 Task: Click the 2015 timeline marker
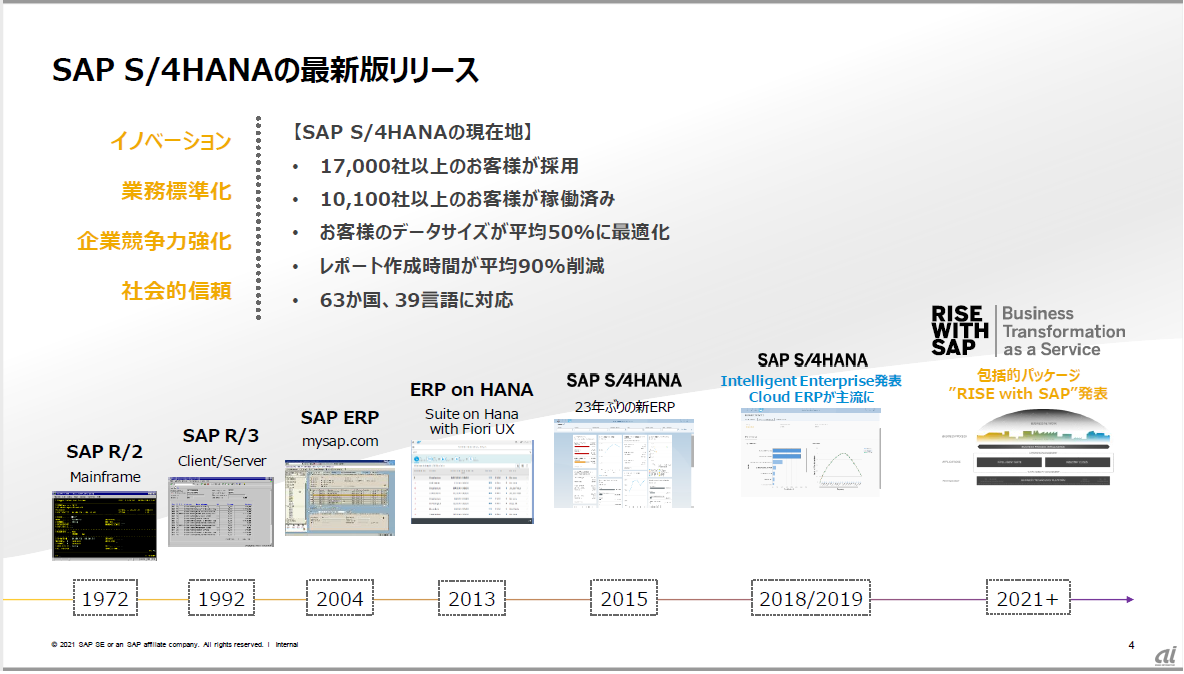[624, 599]
